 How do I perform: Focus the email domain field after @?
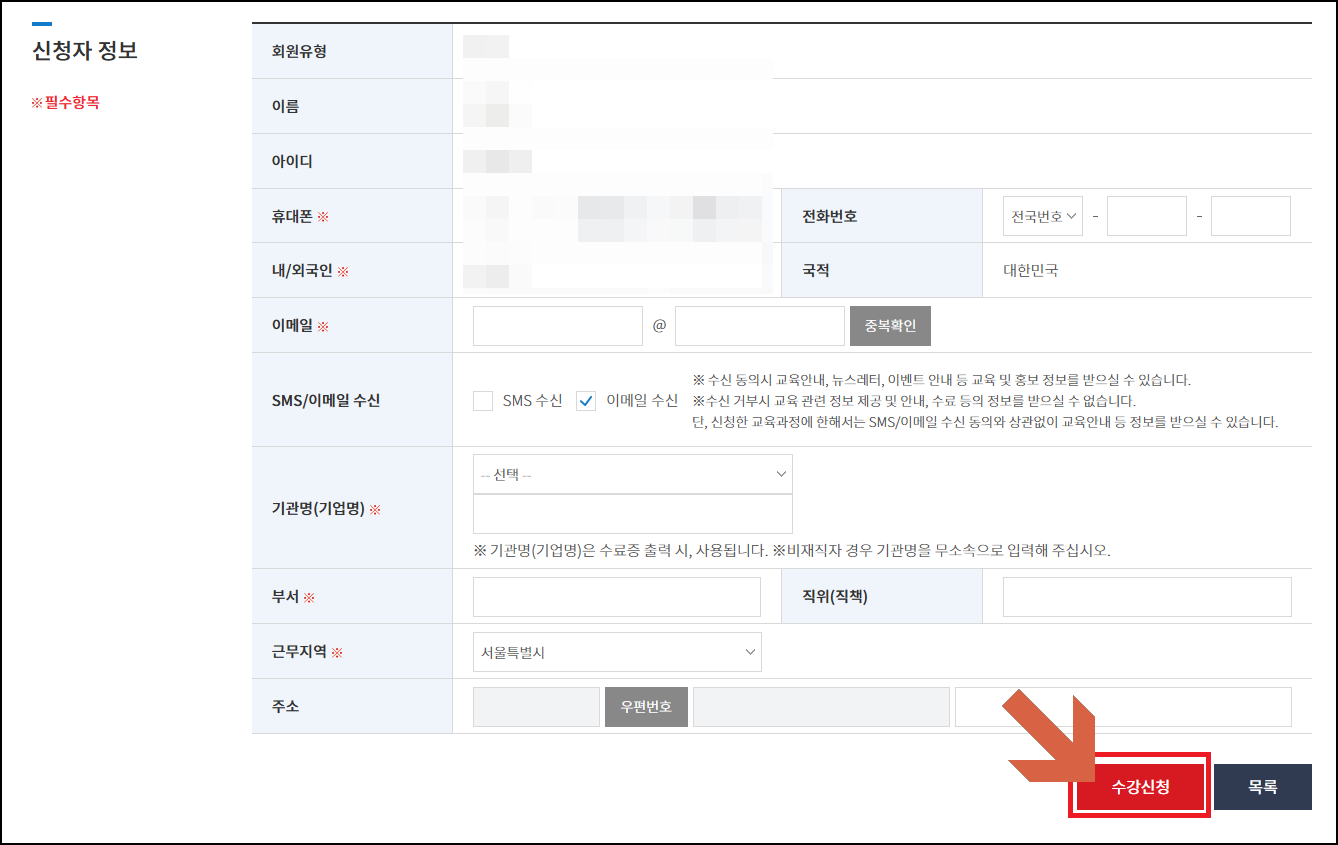[760, 326]
